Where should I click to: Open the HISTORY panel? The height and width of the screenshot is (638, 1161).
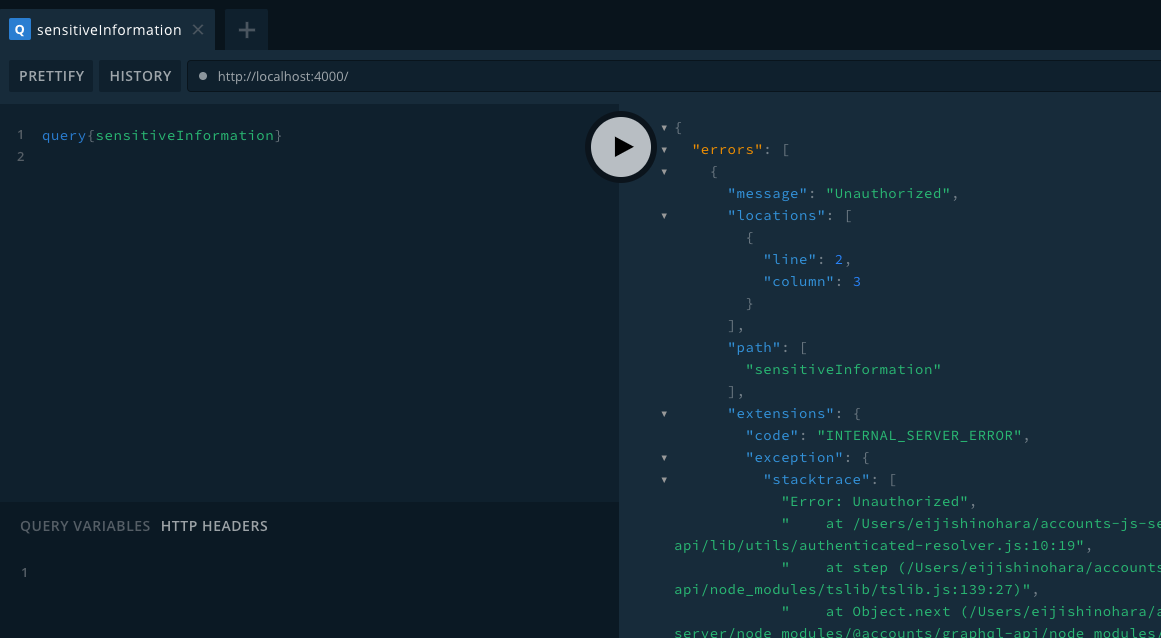[x=140, y=76]
